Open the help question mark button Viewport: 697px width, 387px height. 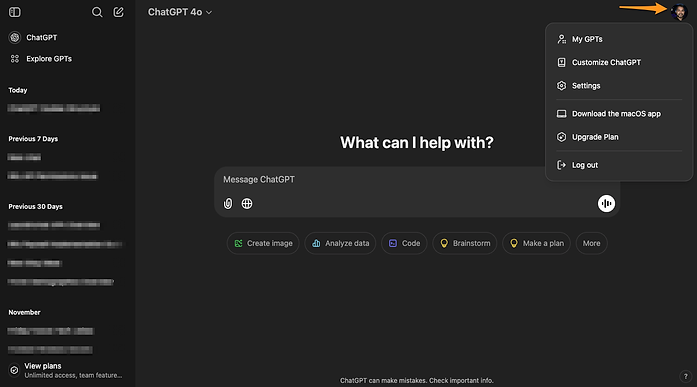click(x=685, y=376)
